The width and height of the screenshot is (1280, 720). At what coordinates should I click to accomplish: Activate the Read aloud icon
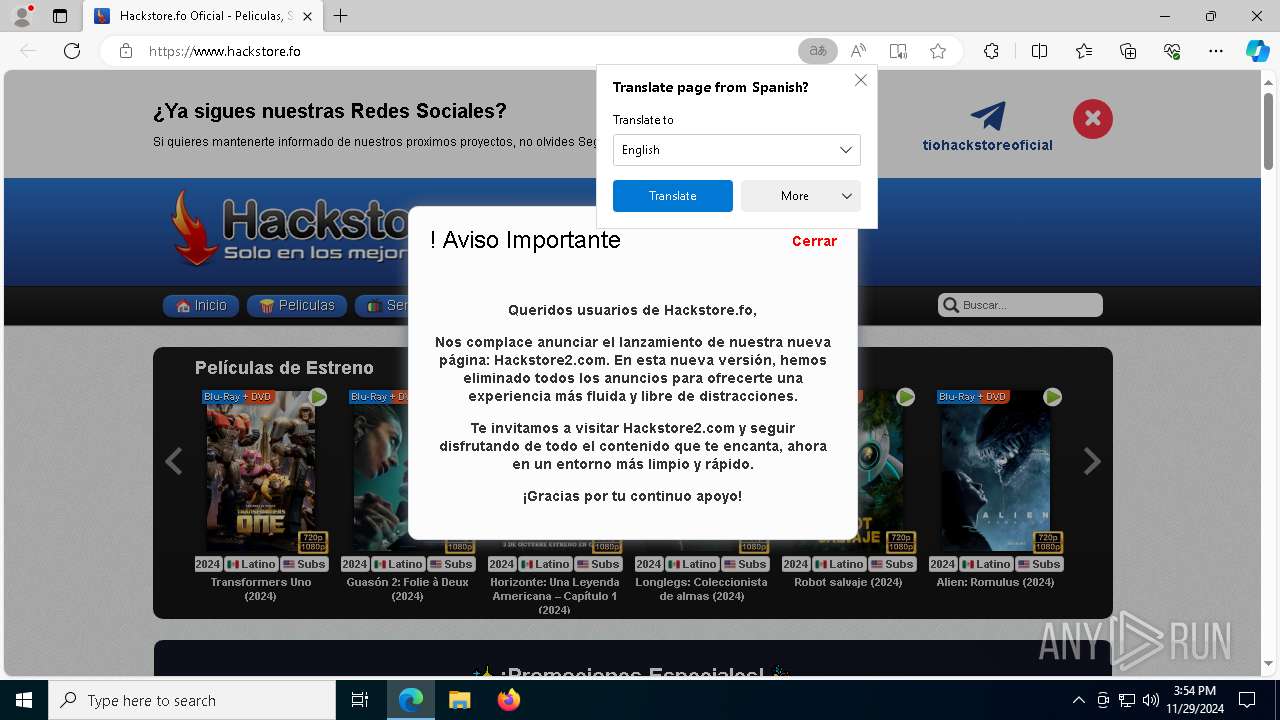(x=858, y=51)
